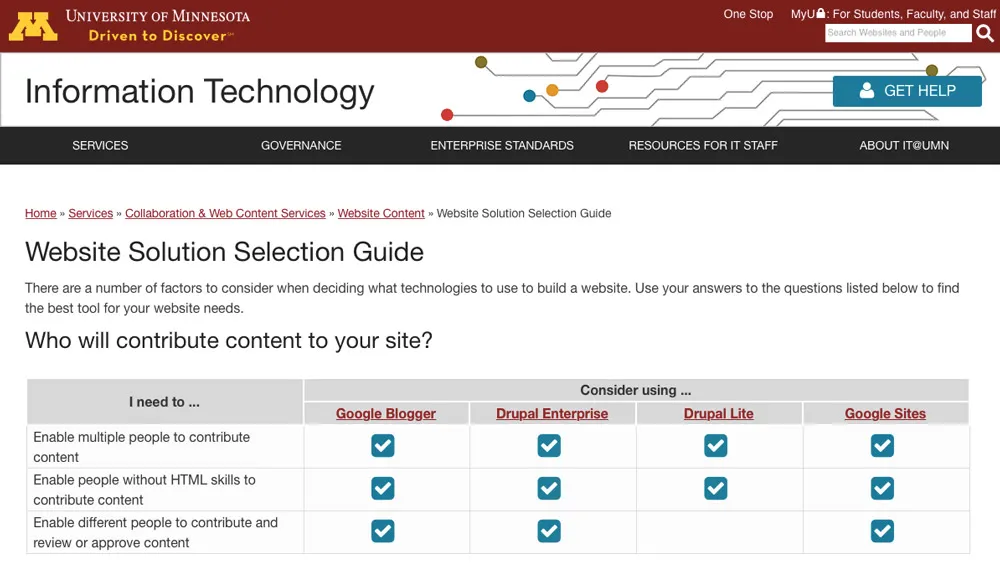1000x567 pixels.
Task: Click the Information Technology site title
Action: tap(200, 91)
